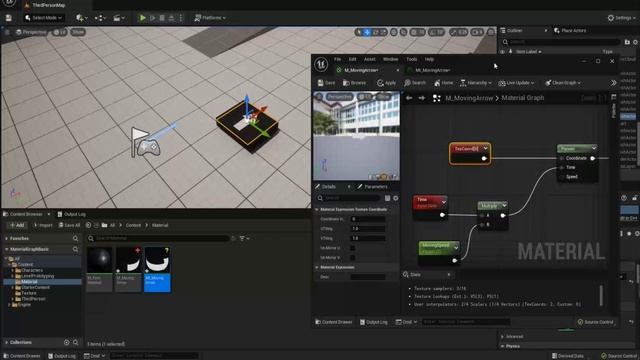Start Play in Editor with the green play button
640x360 pixels.
click(x=142, y=18)
